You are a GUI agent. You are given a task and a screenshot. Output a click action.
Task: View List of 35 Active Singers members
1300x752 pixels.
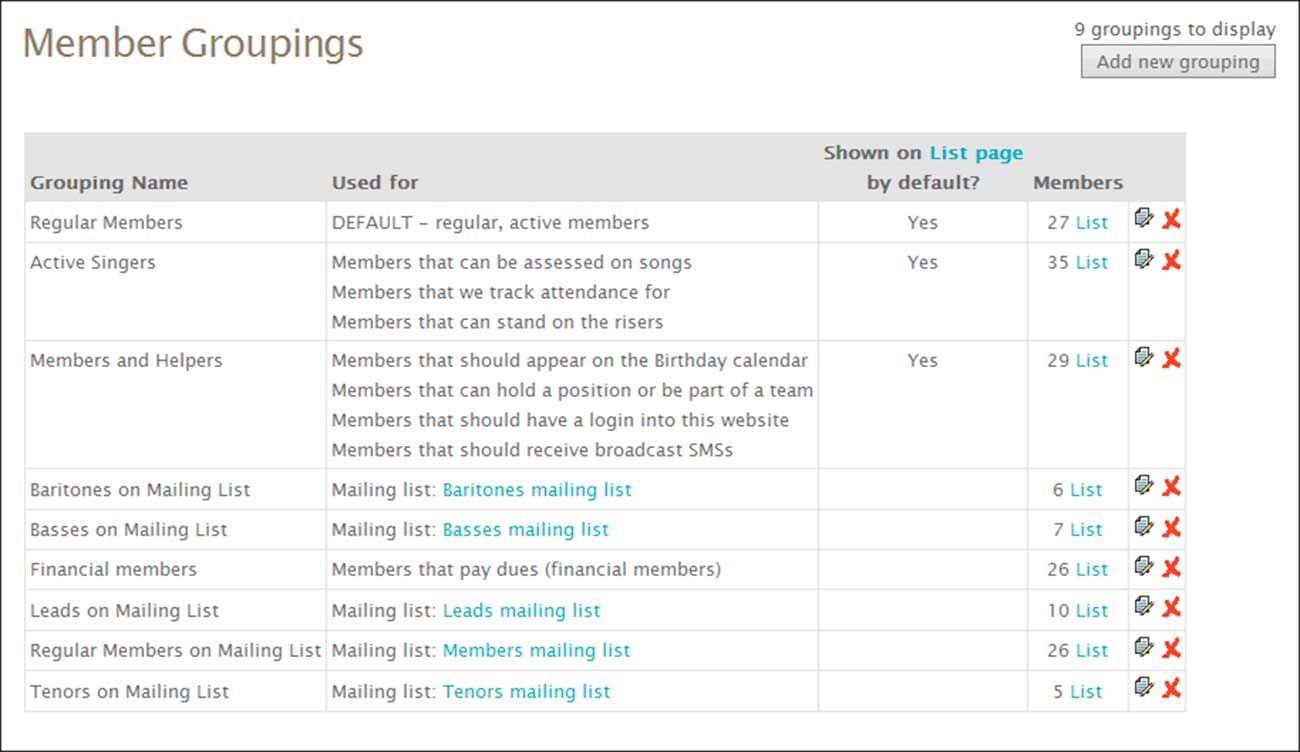click(1092, 263)
